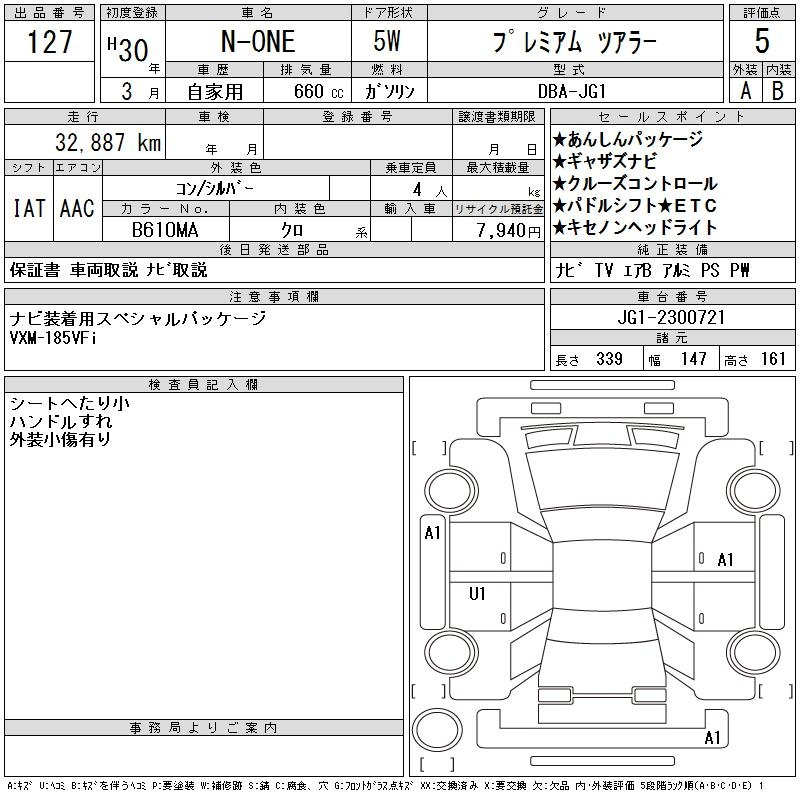Screen dimensions: 800x800
Task: Click sales point ★パドルシフト★ETC
Action: (635, 206)
